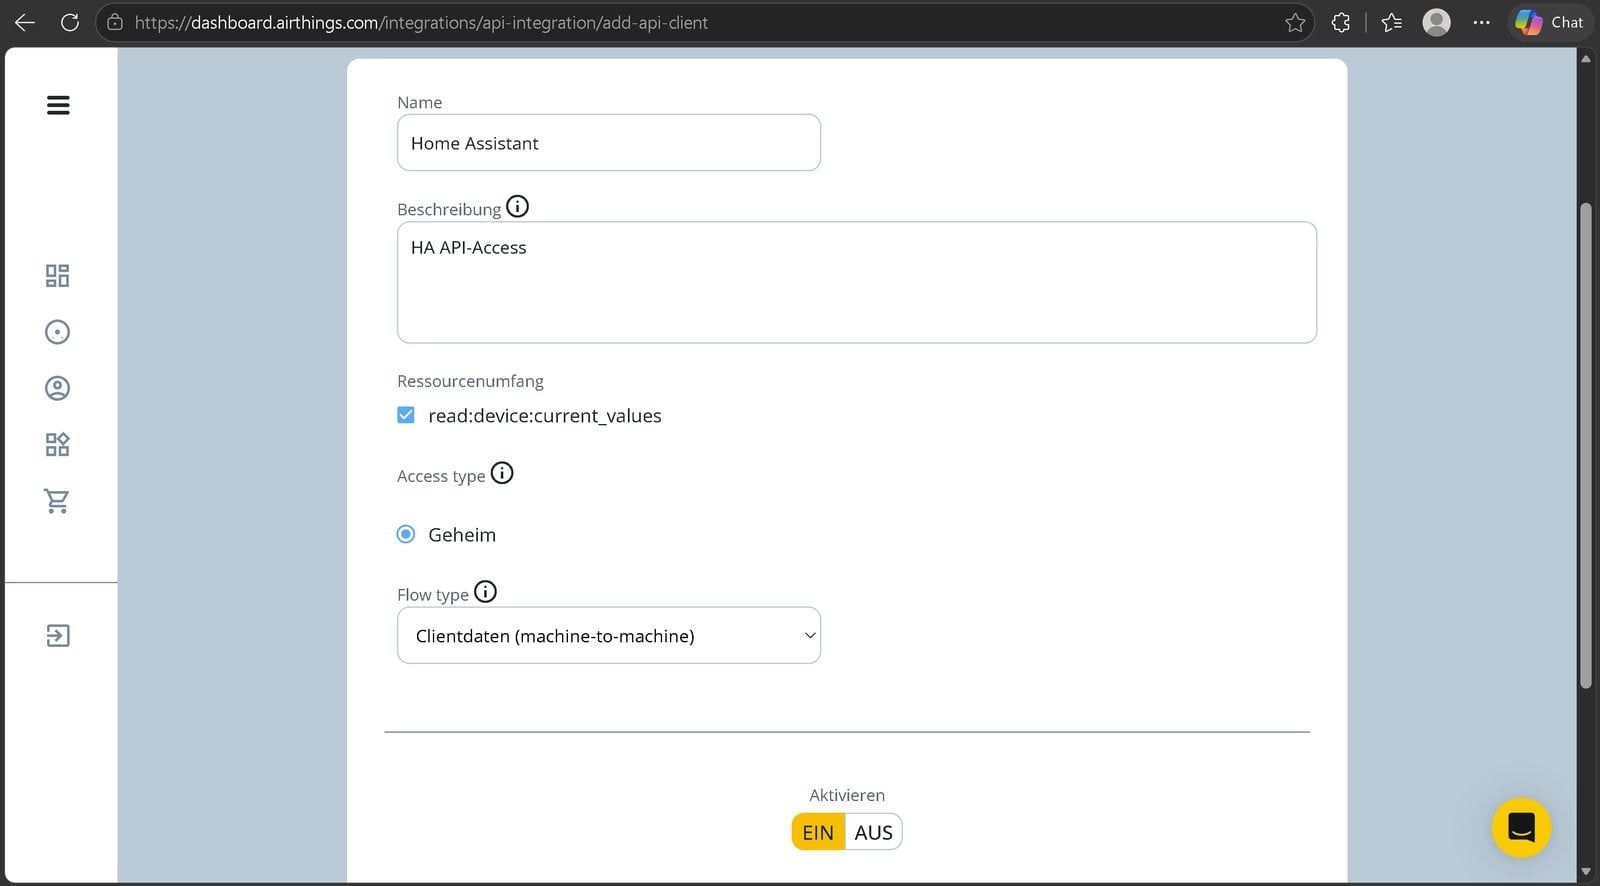Screen dimensions: 1600x886
Task: Click the Ressourcenumfang label
Action: click(x=470, y=381)
